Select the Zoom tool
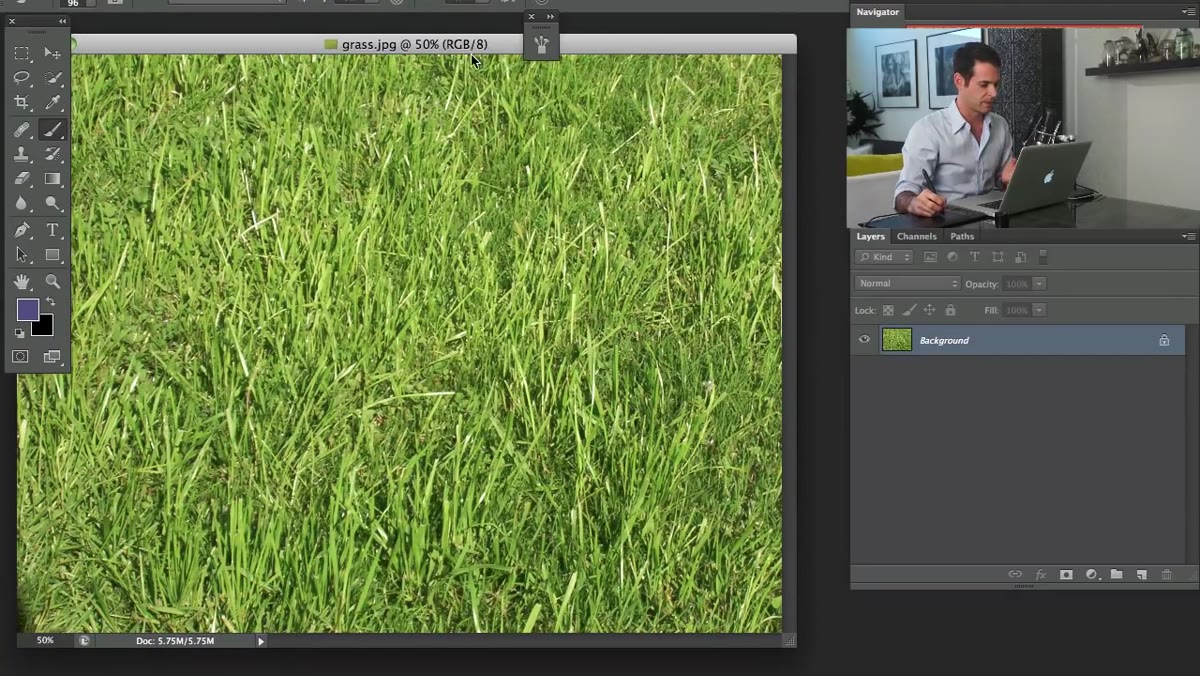Screen dimensions: 1200x676 click(x=52, y=282)
